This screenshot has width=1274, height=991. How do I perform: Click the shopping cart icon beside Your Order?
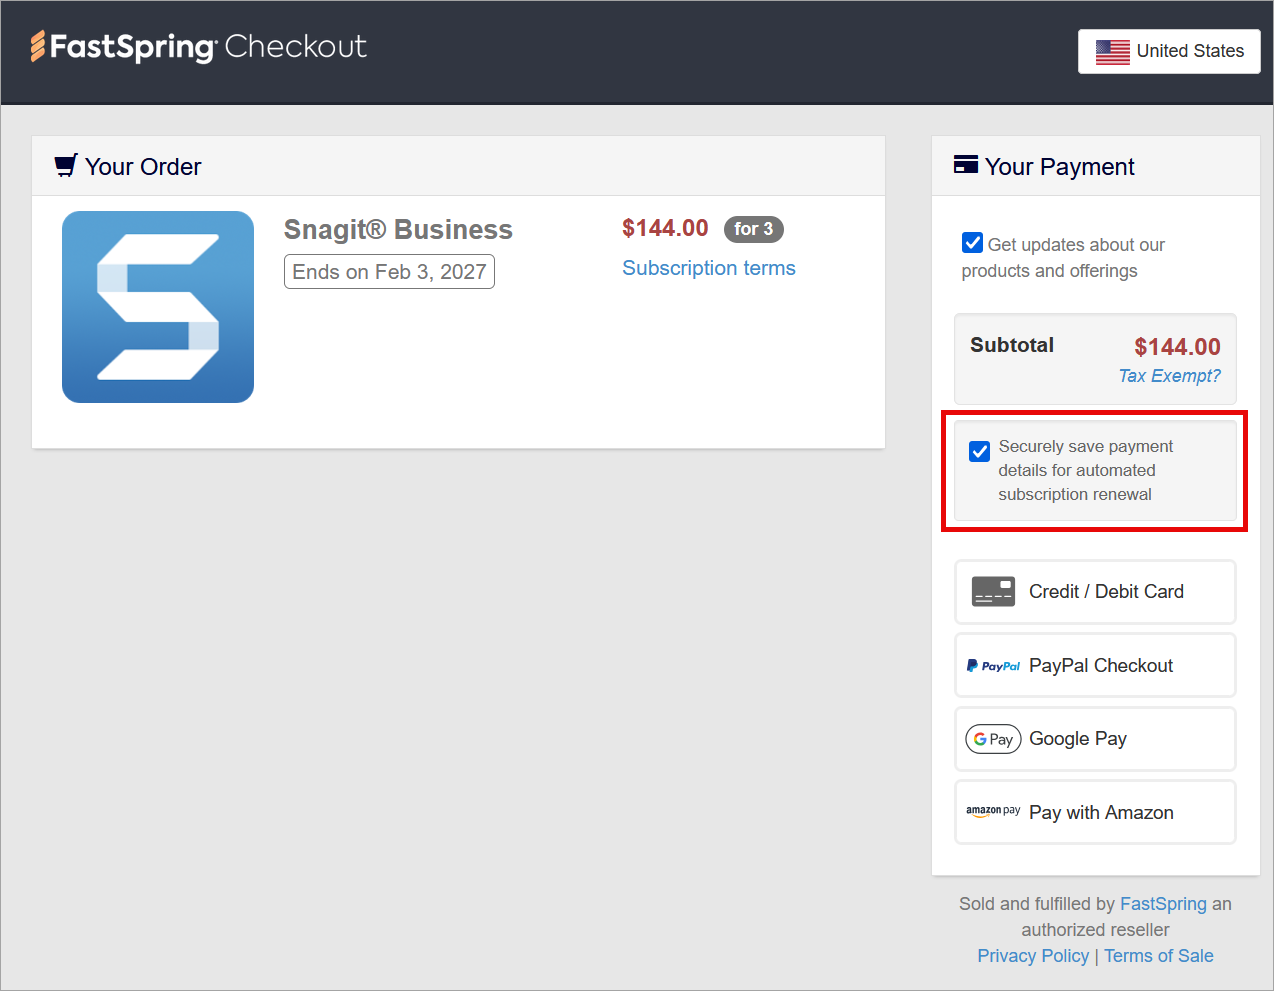pyautogui.click(x=66, y=166)
